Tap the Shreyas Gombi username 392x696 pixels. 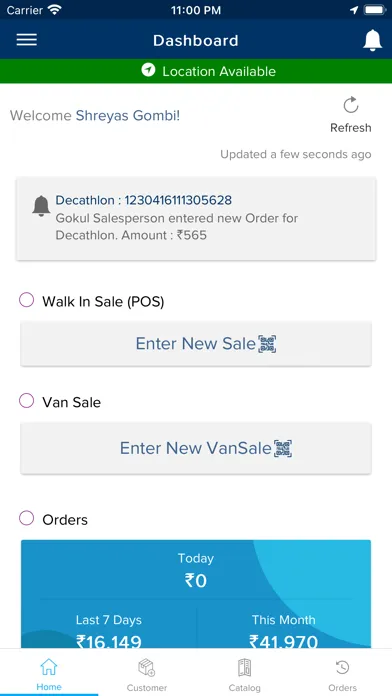click(128, 116)
